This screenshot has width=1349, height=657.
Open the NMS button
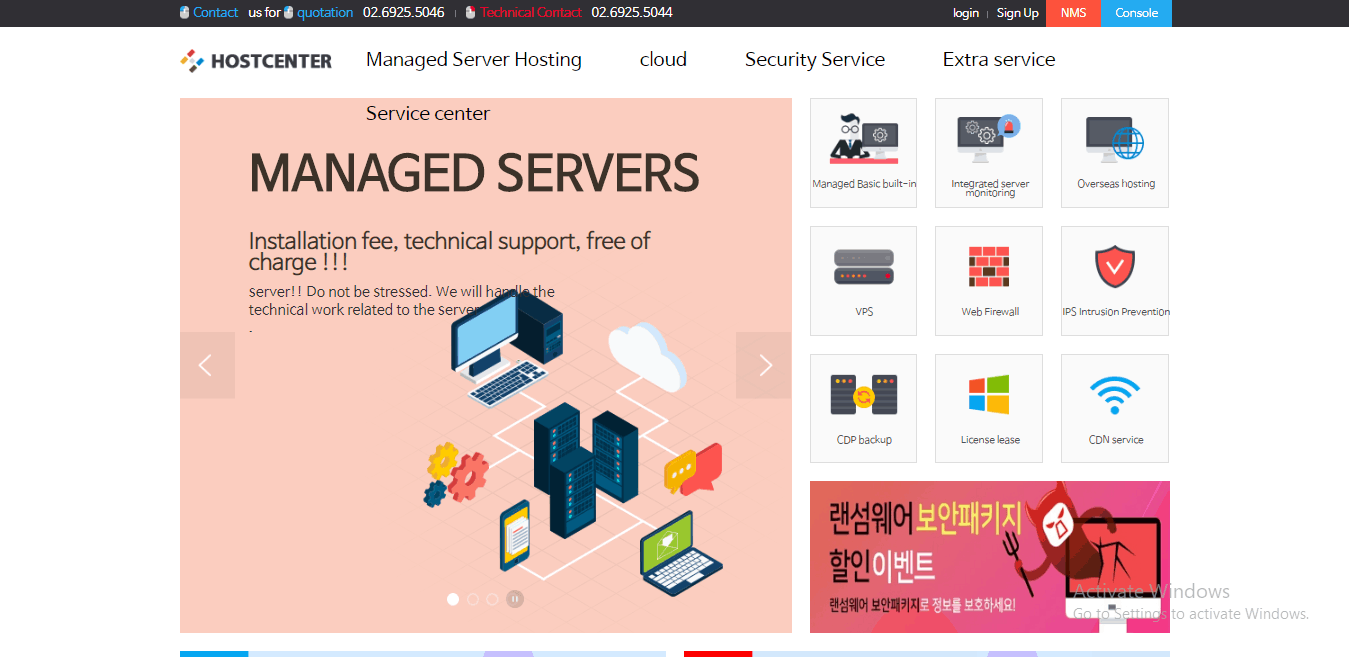[1073, 13]
